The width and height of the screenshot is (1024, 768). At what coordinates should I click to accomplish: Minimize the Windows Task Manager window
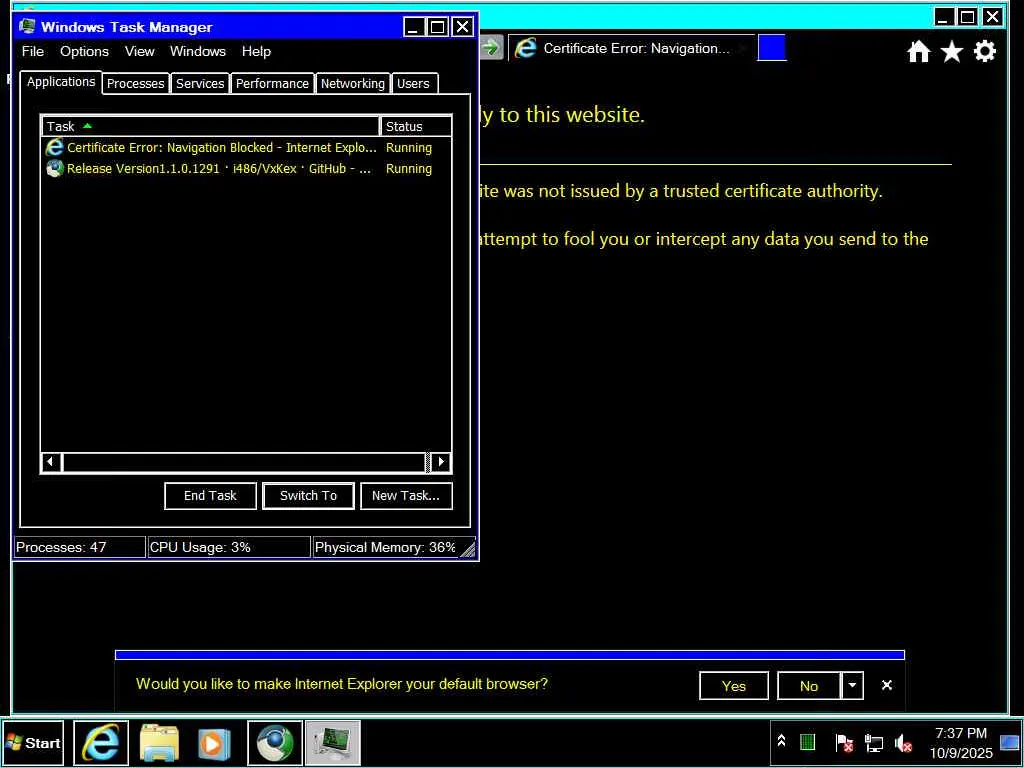coord(413,27)
